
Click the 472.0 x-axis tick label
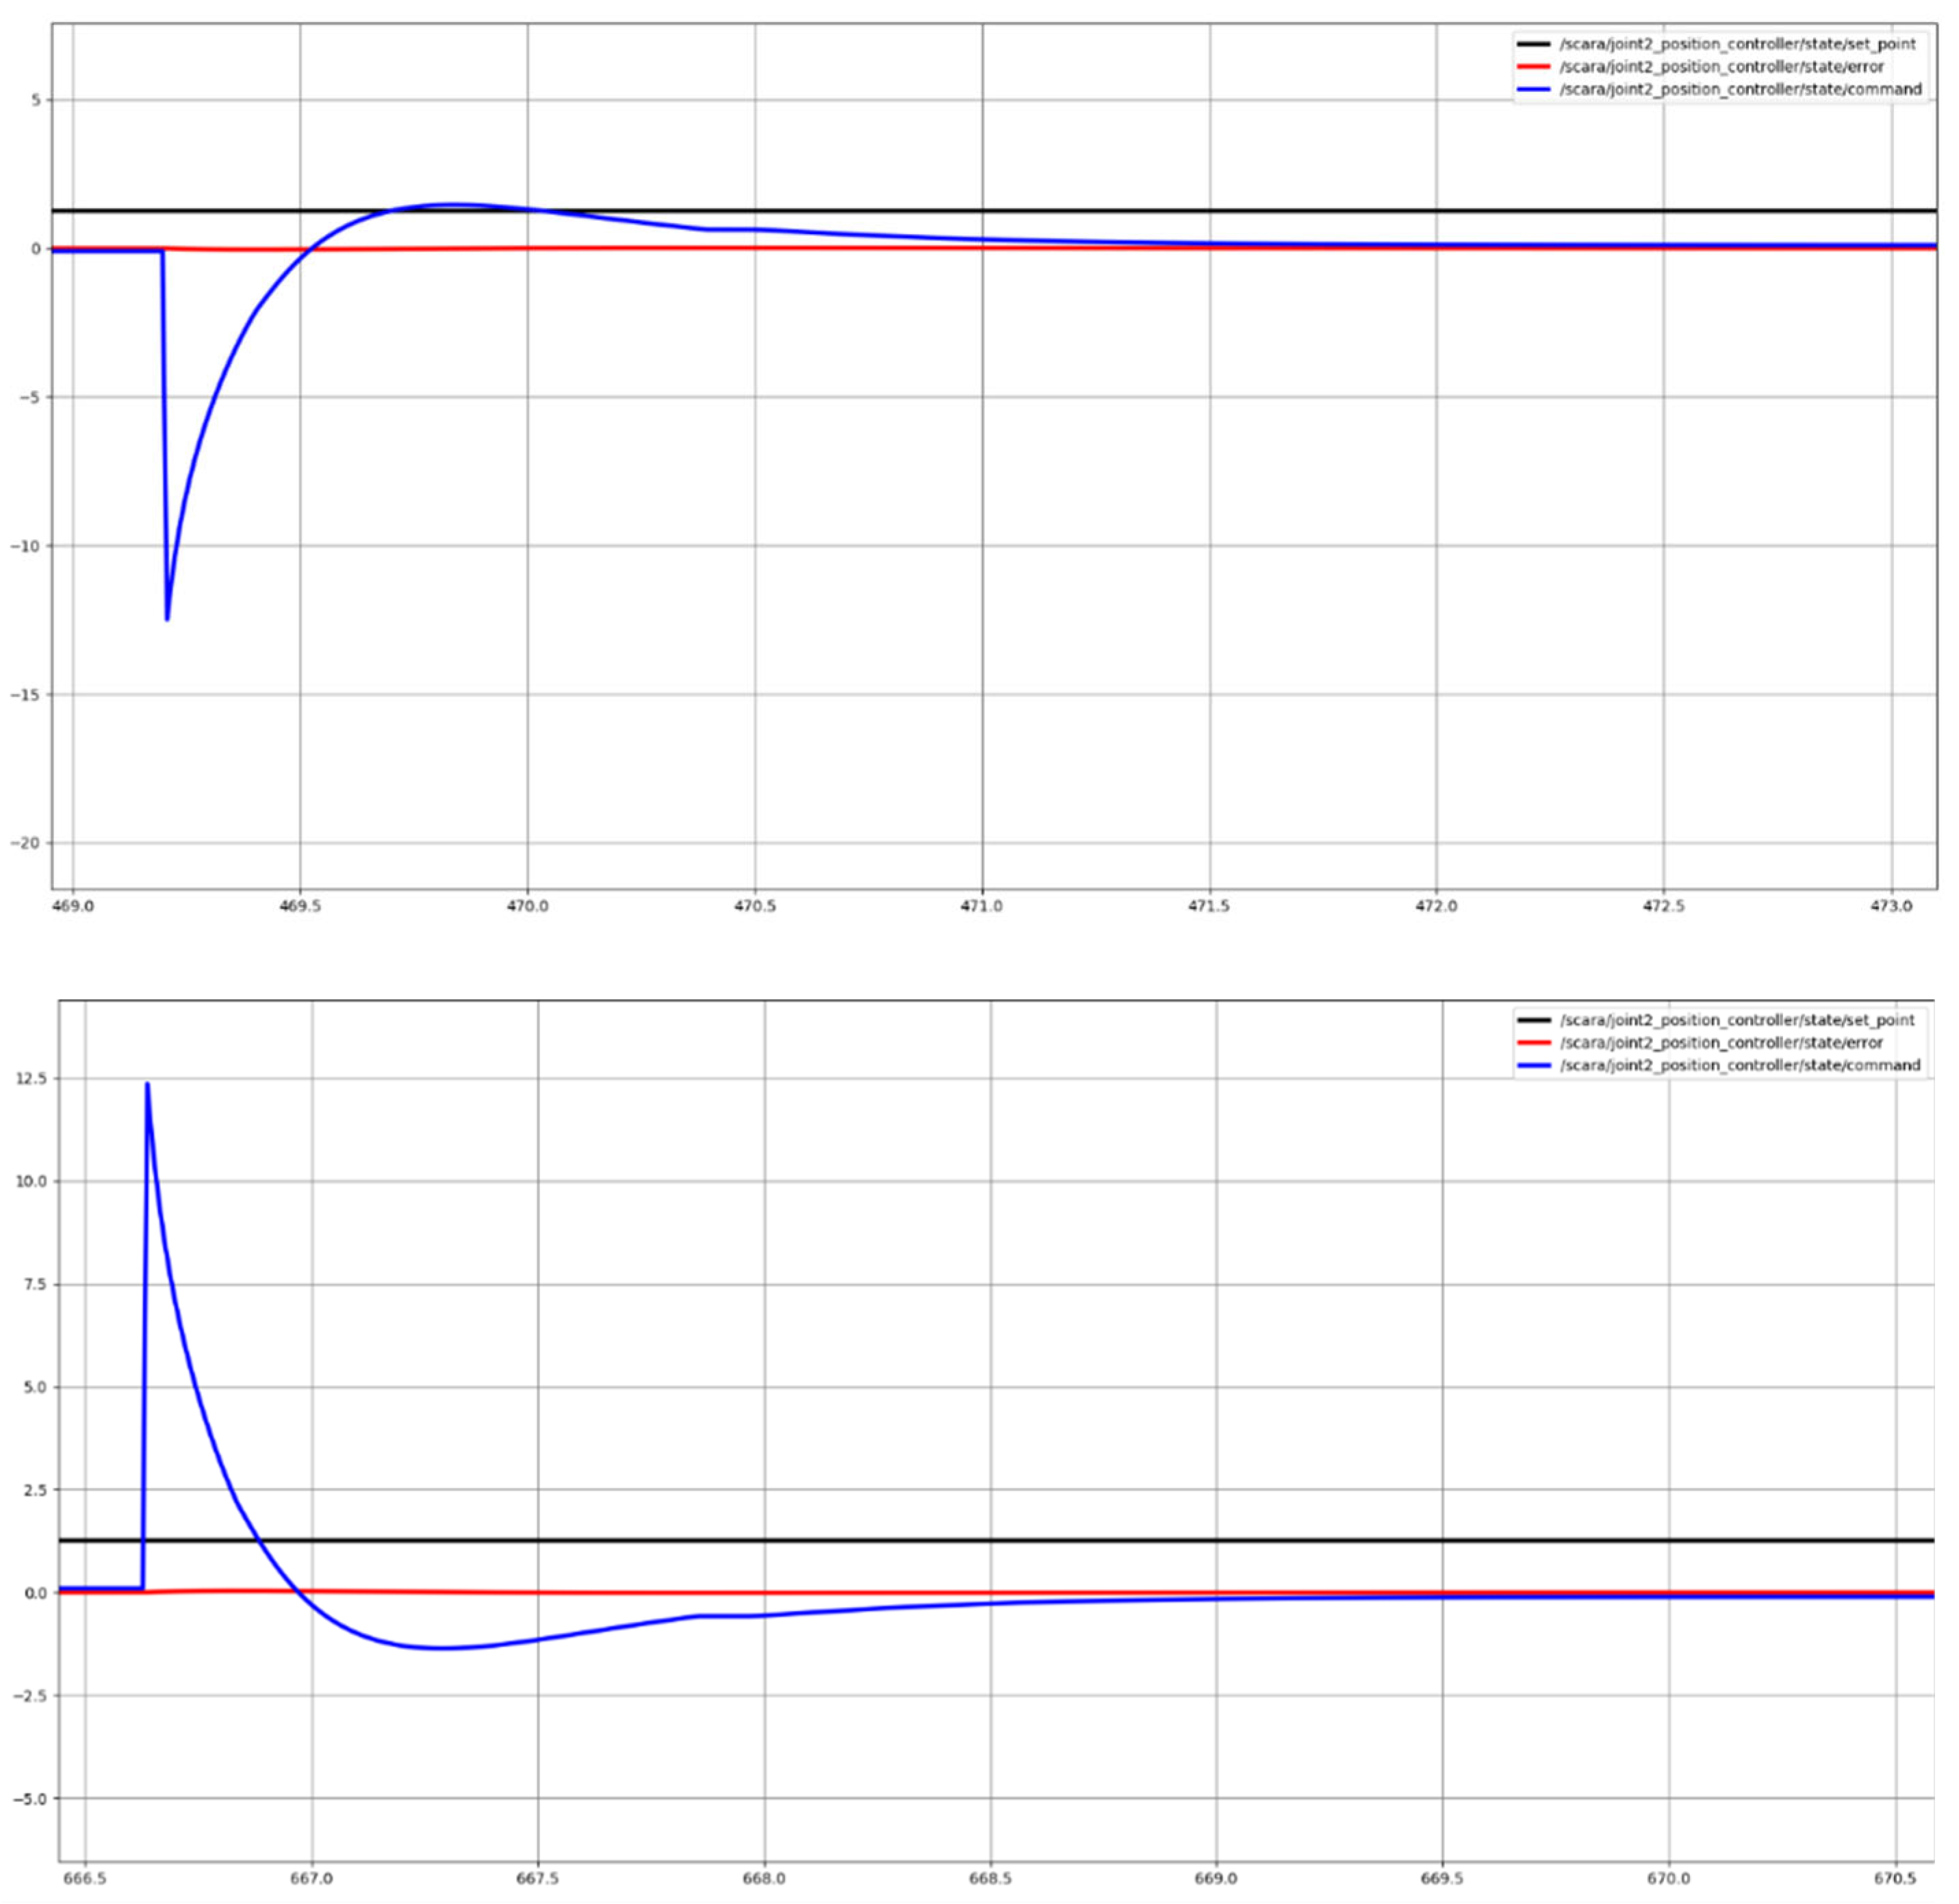[x=1437, y=906]
